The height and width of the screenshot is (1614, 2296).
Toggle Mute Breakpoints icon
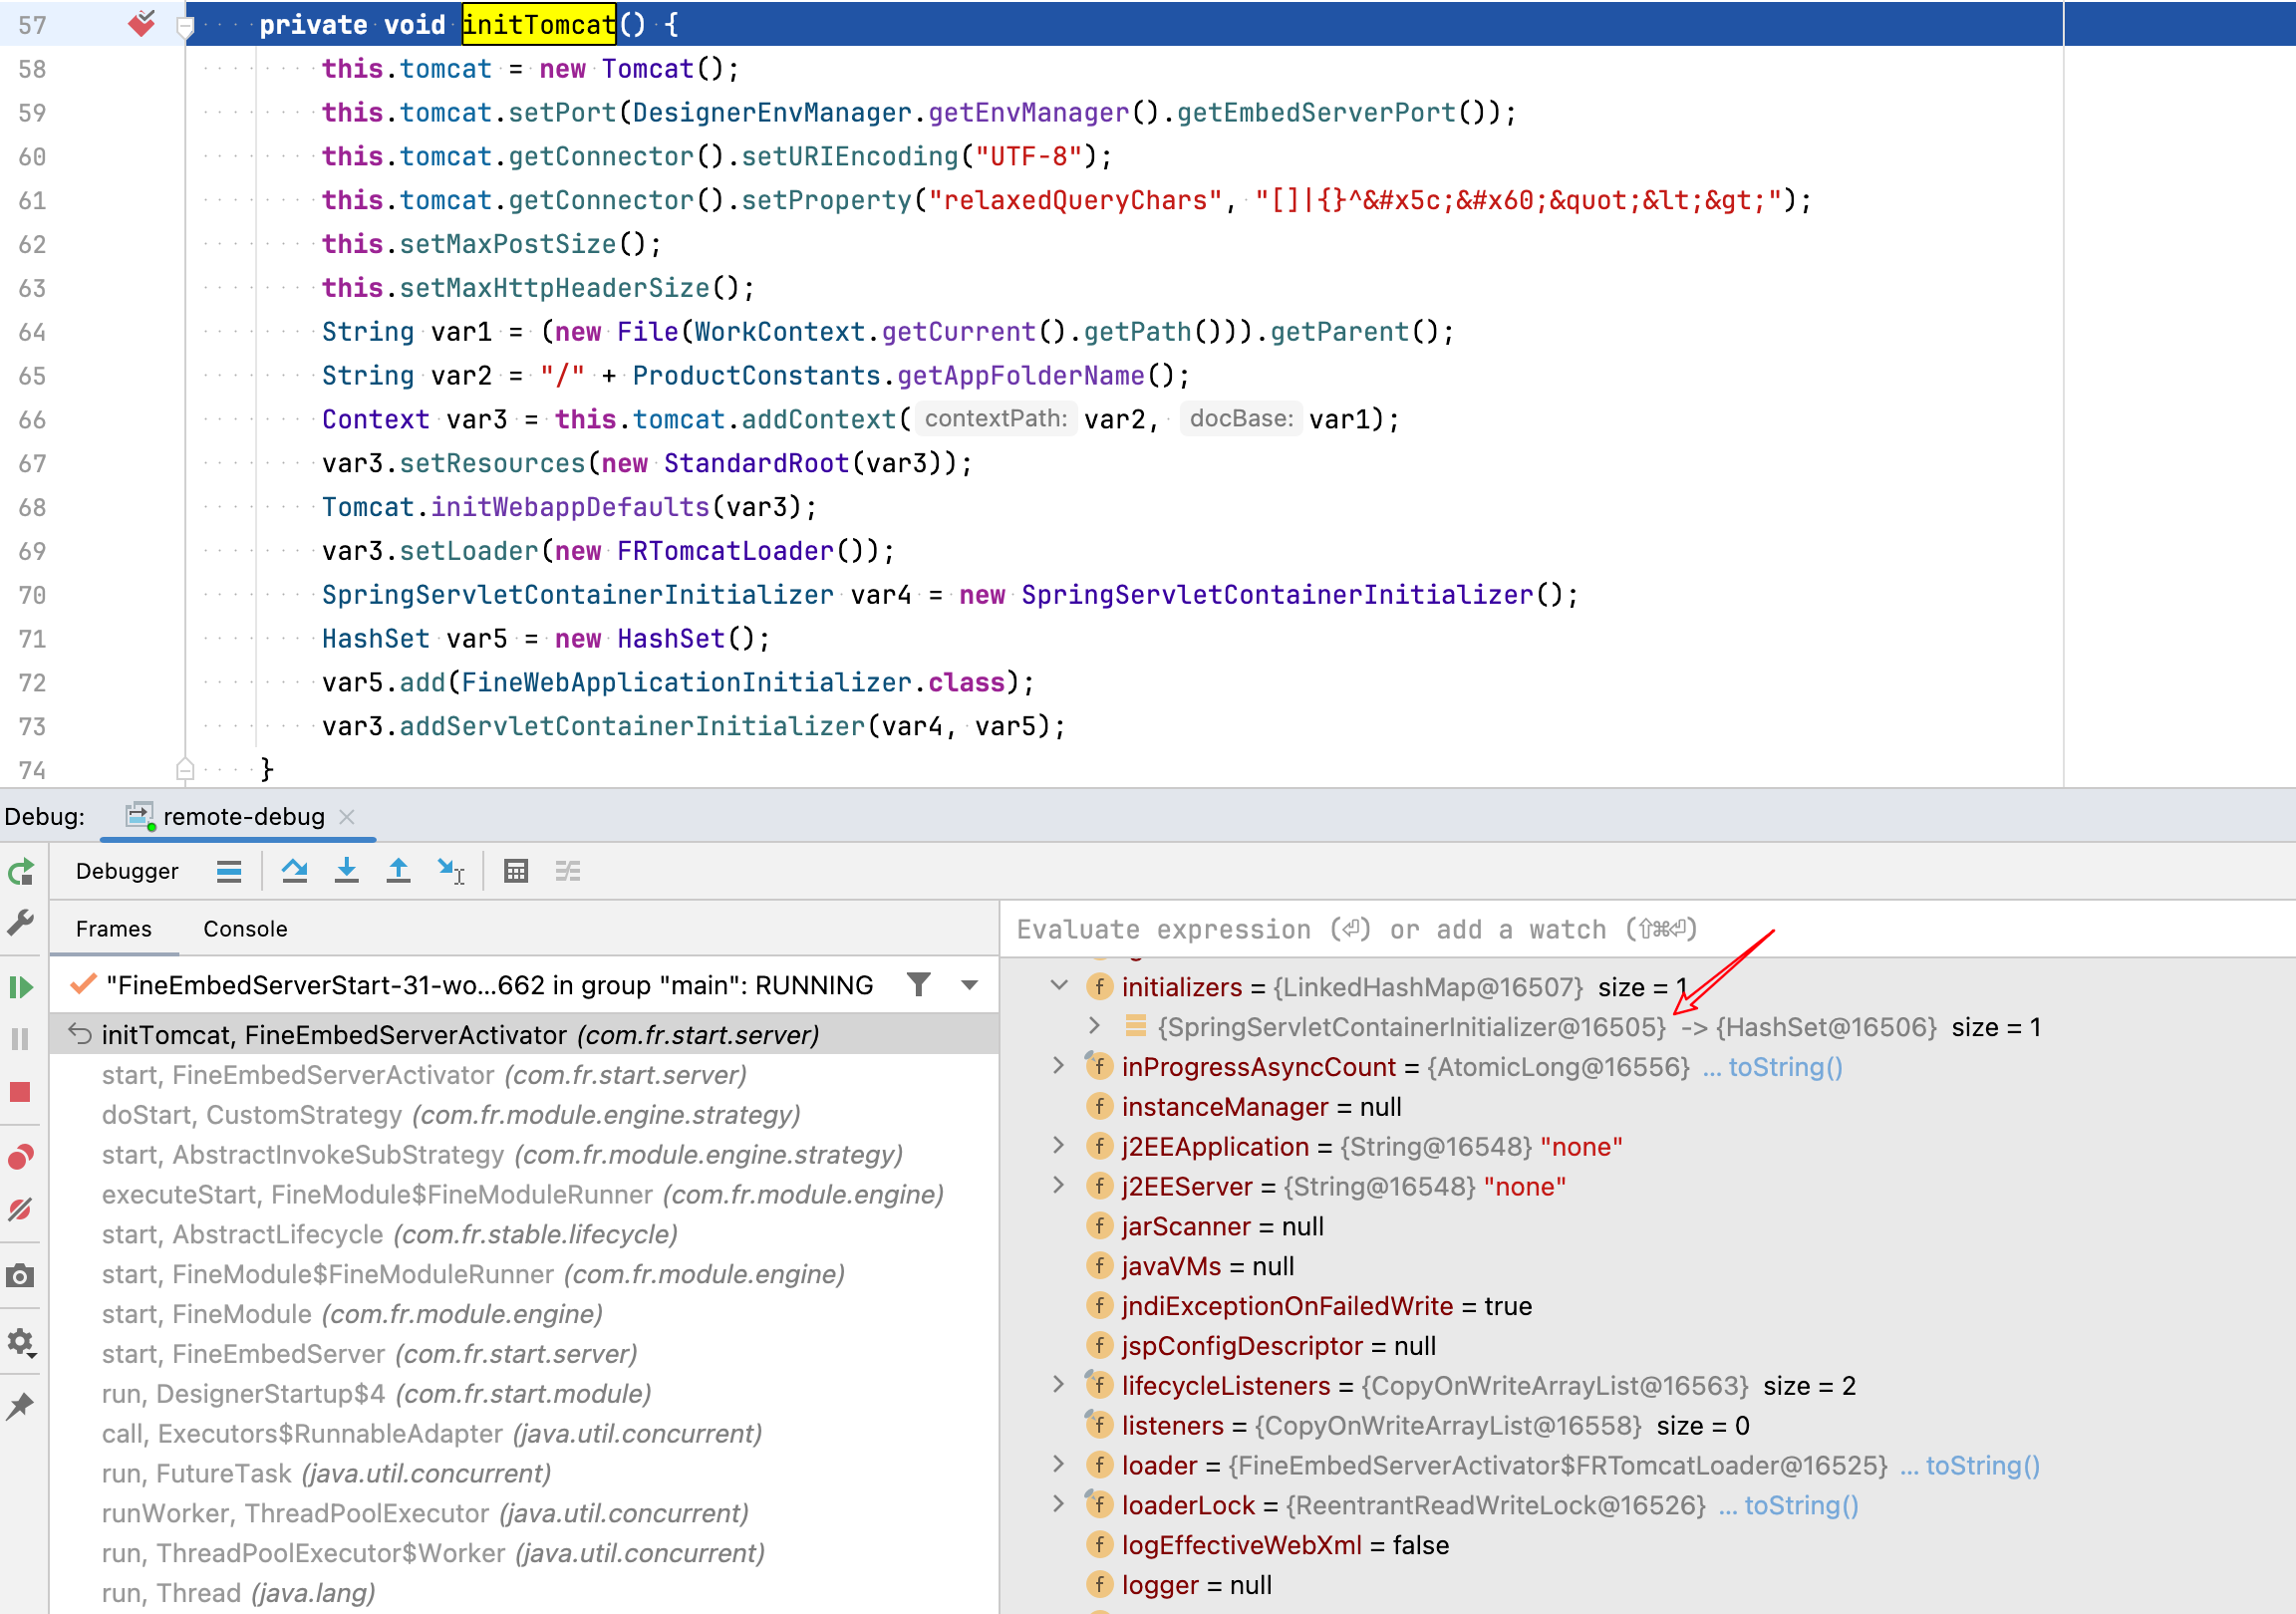(x=21, y=1209)
